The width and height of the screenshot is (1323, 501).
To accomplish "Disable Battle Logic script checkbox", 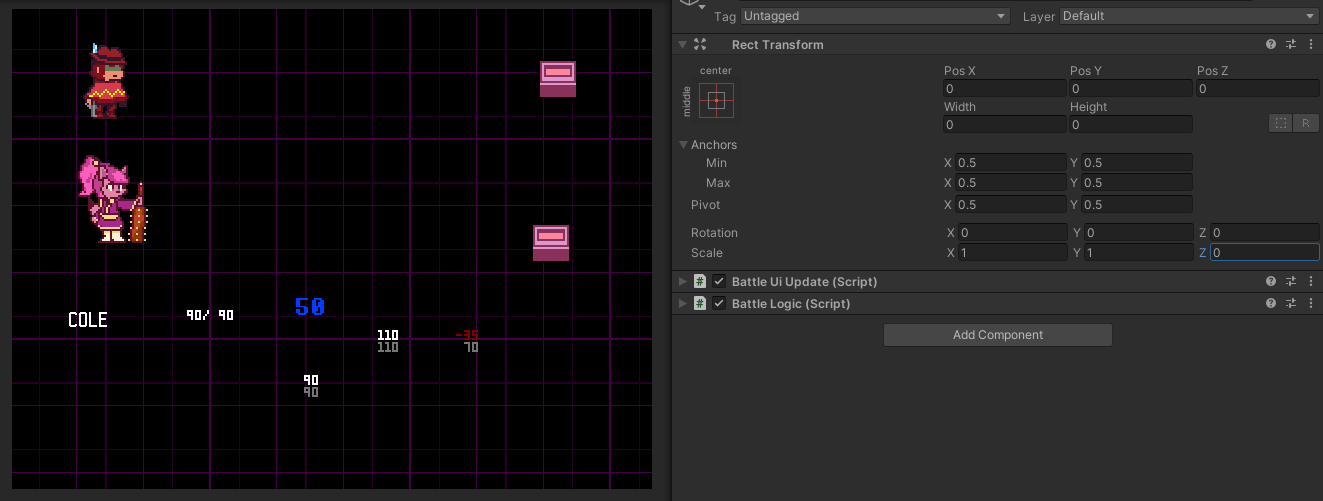I will point(719,304).
